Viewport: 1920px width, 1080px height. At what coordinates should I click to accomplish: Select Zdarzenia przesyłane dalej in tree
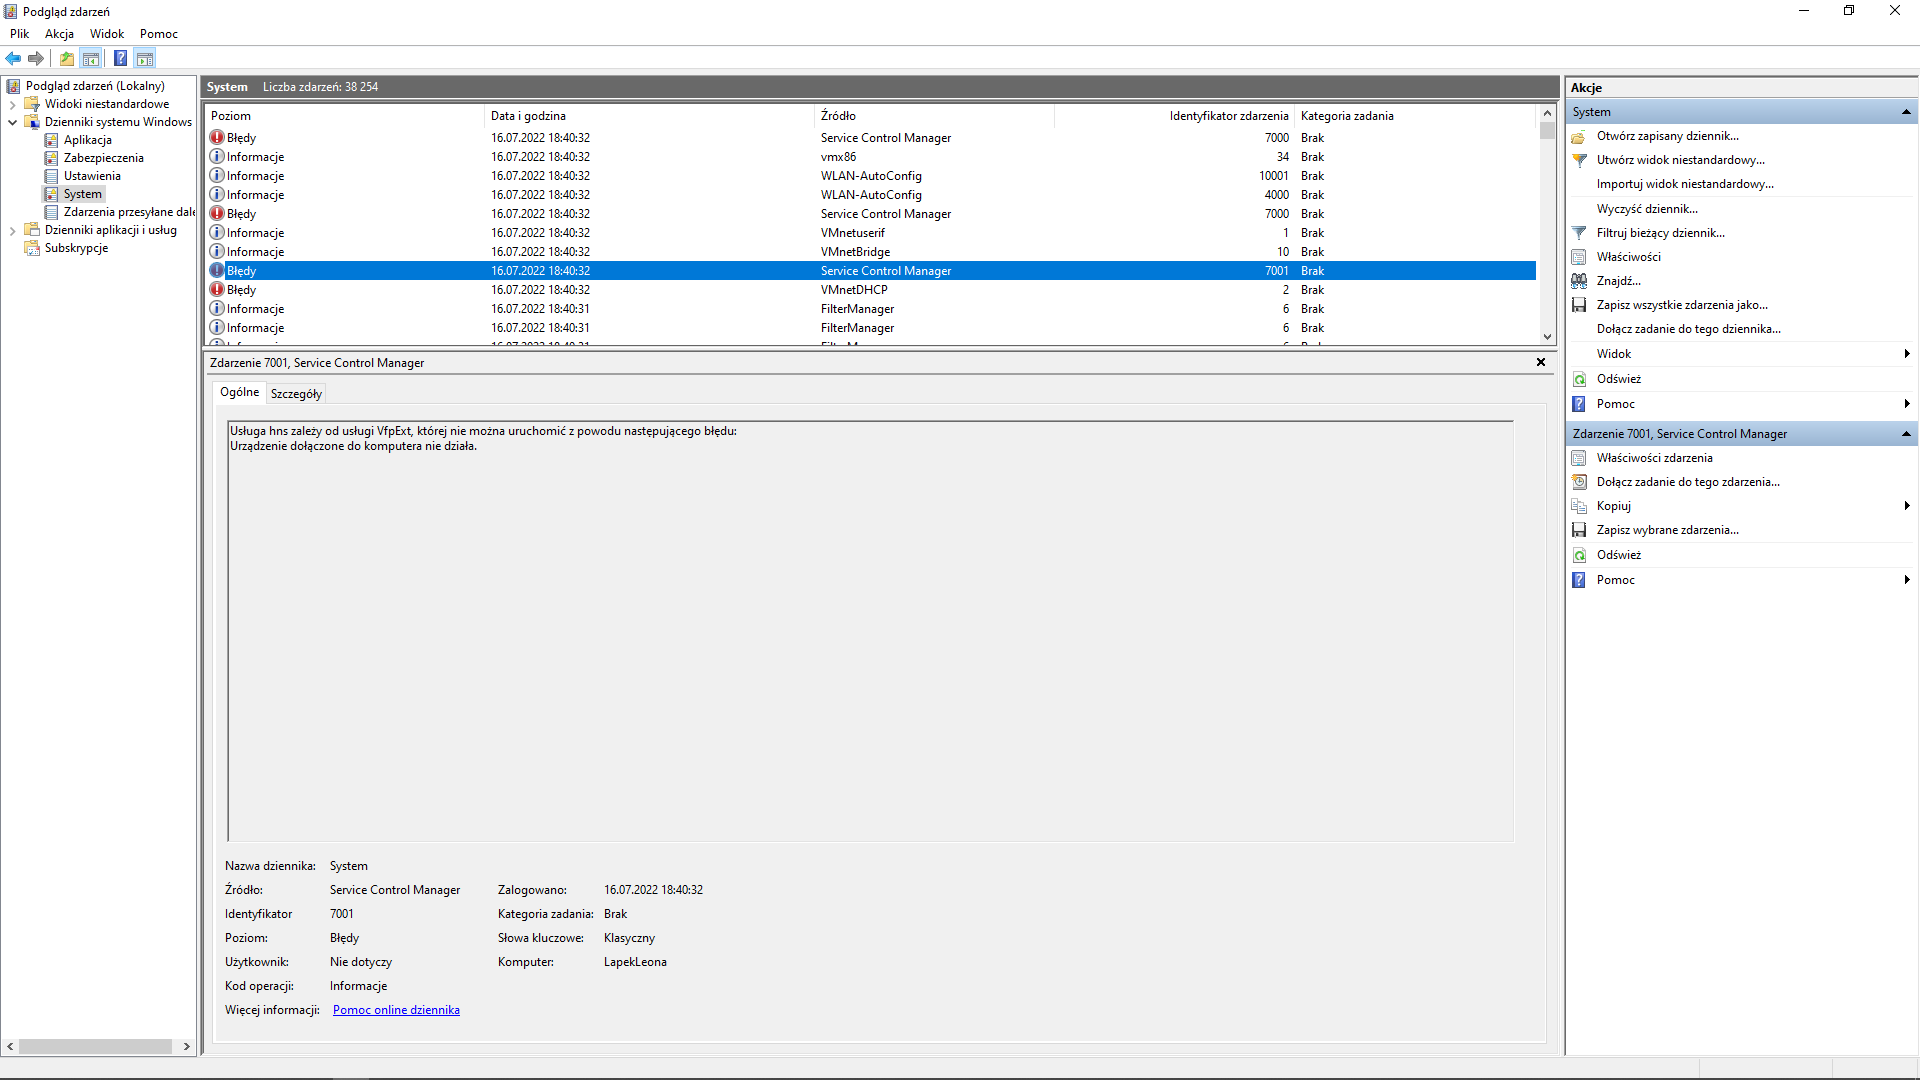[129, 212]
